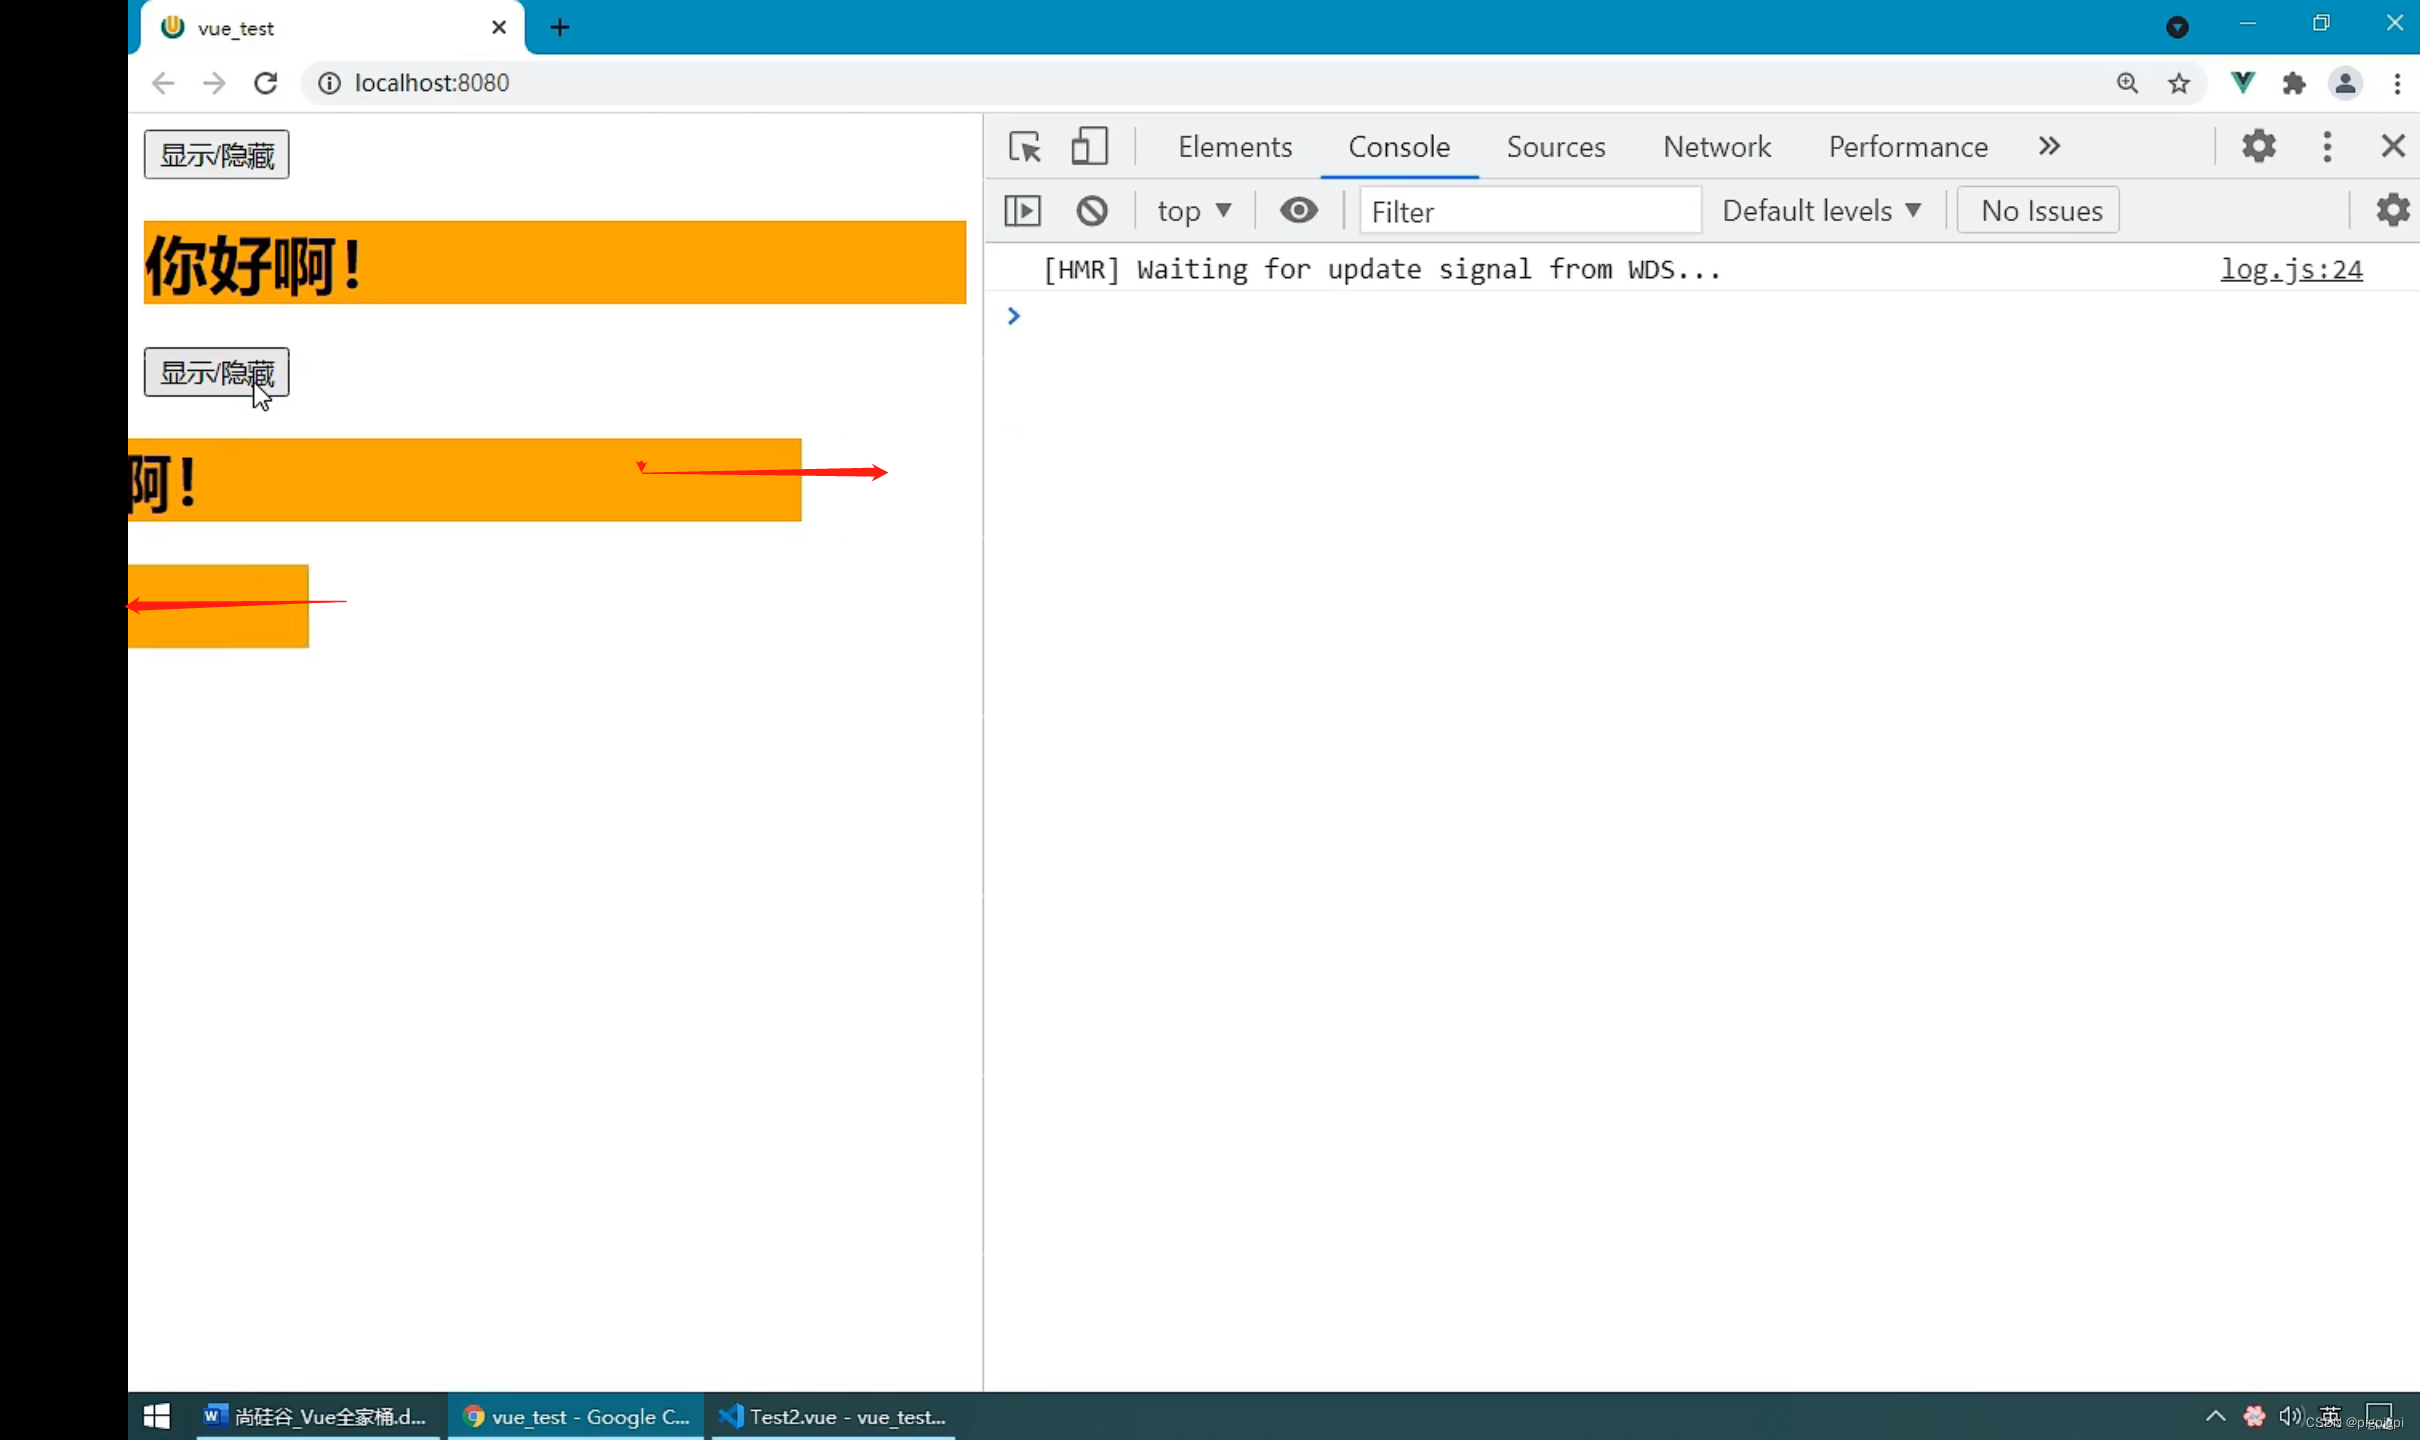Viewport: 2420px width, 1440px height.
Task: Select the cursor/pointer tool icon
Action: coord(1021,147)
